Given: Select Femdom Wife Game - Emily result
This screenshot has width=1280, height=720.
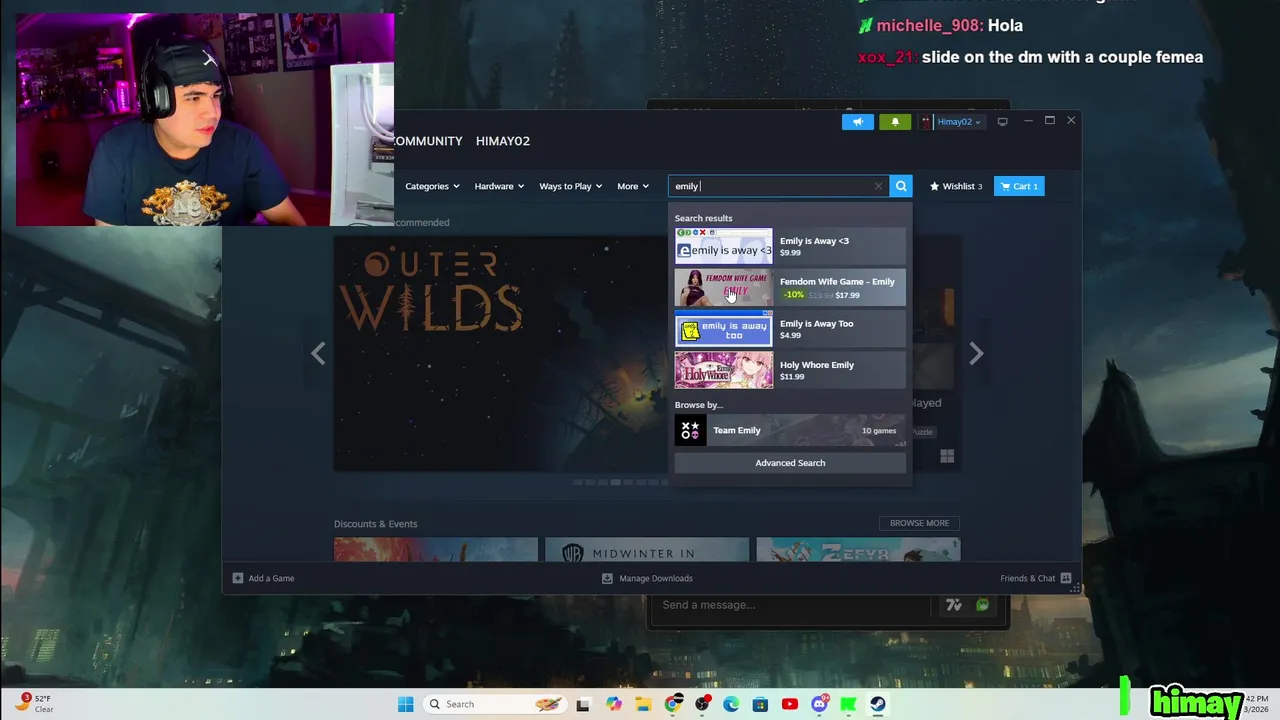Looking at the screenshot, I should point(790,288).
